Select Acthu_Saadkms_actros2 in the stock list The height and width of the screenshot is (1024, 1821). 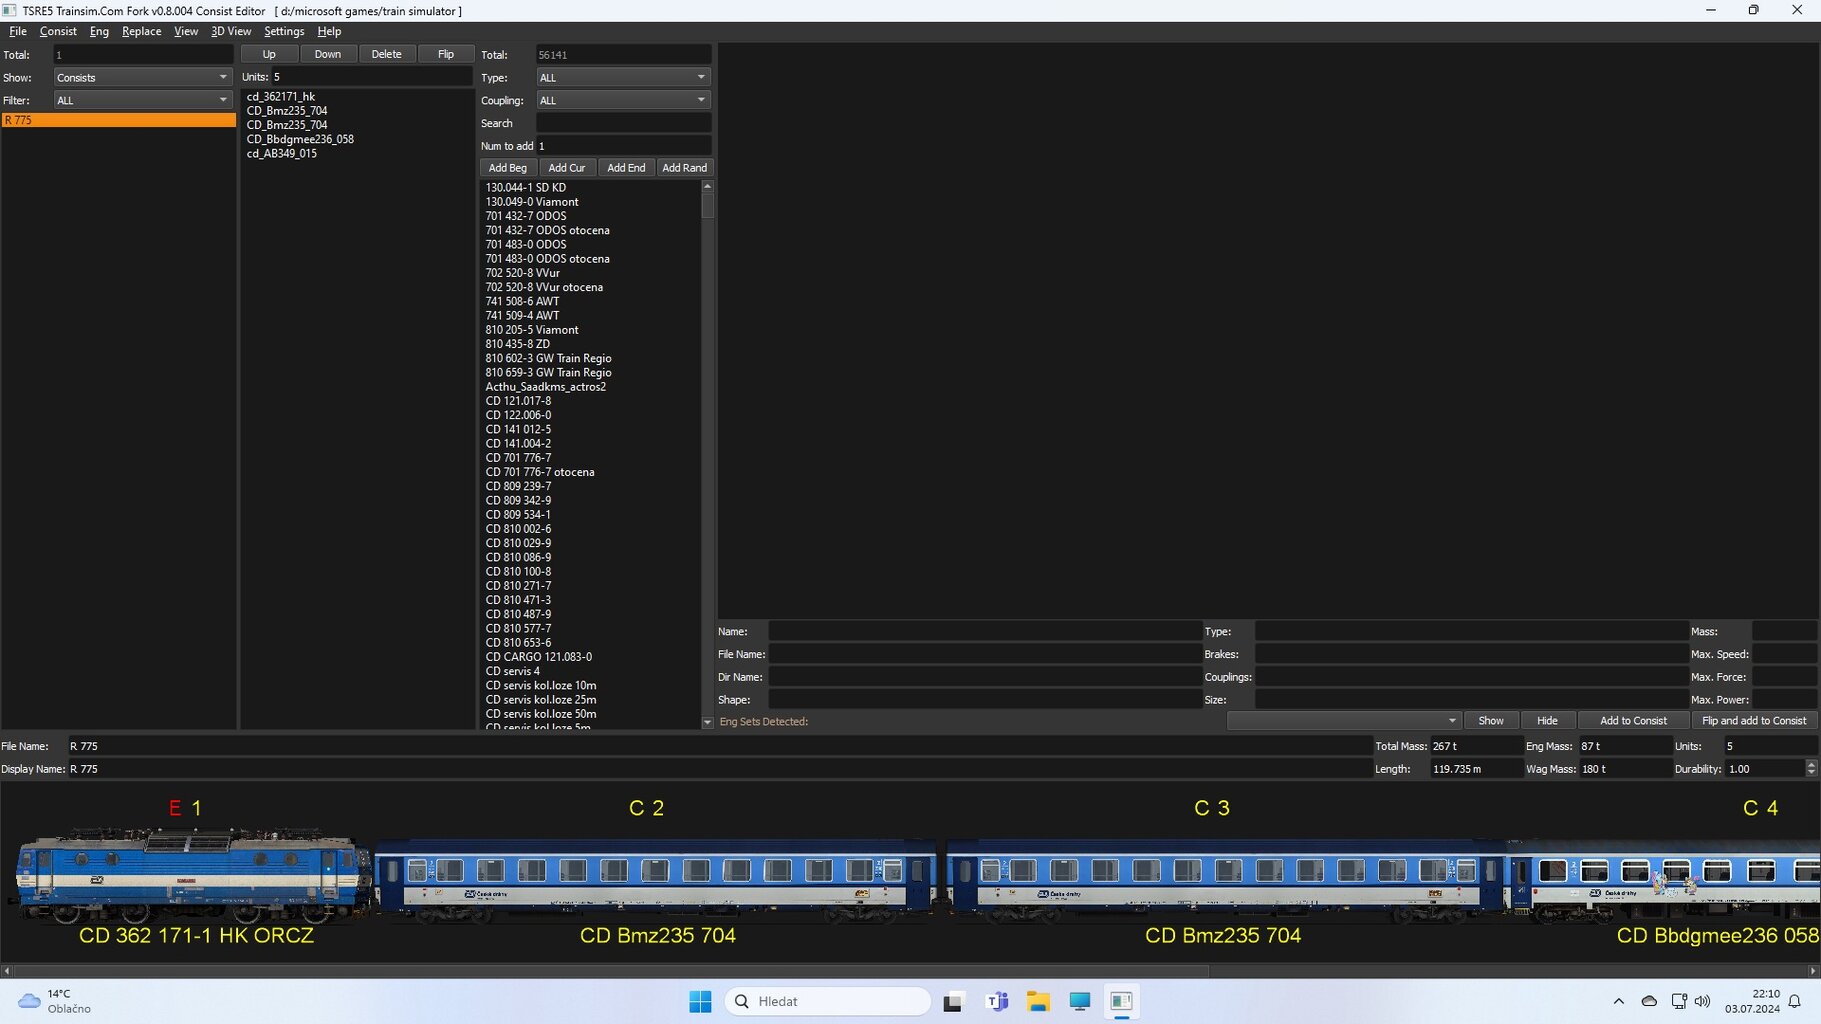[x=546, y=386]
